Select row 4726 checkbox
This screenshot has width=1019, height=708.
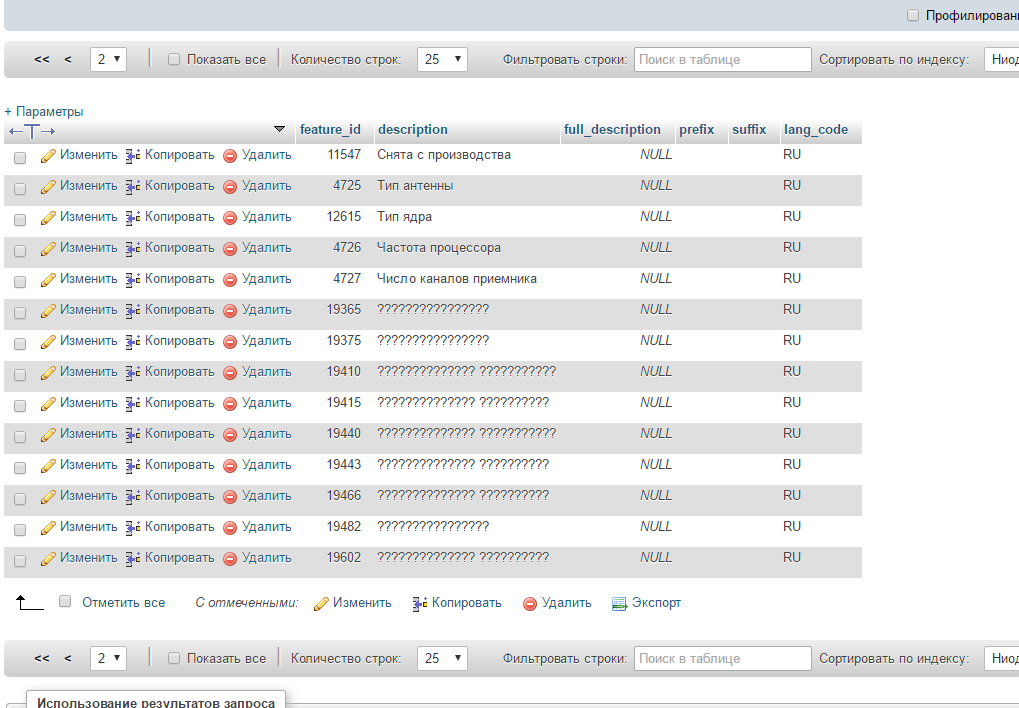point(20,251)
